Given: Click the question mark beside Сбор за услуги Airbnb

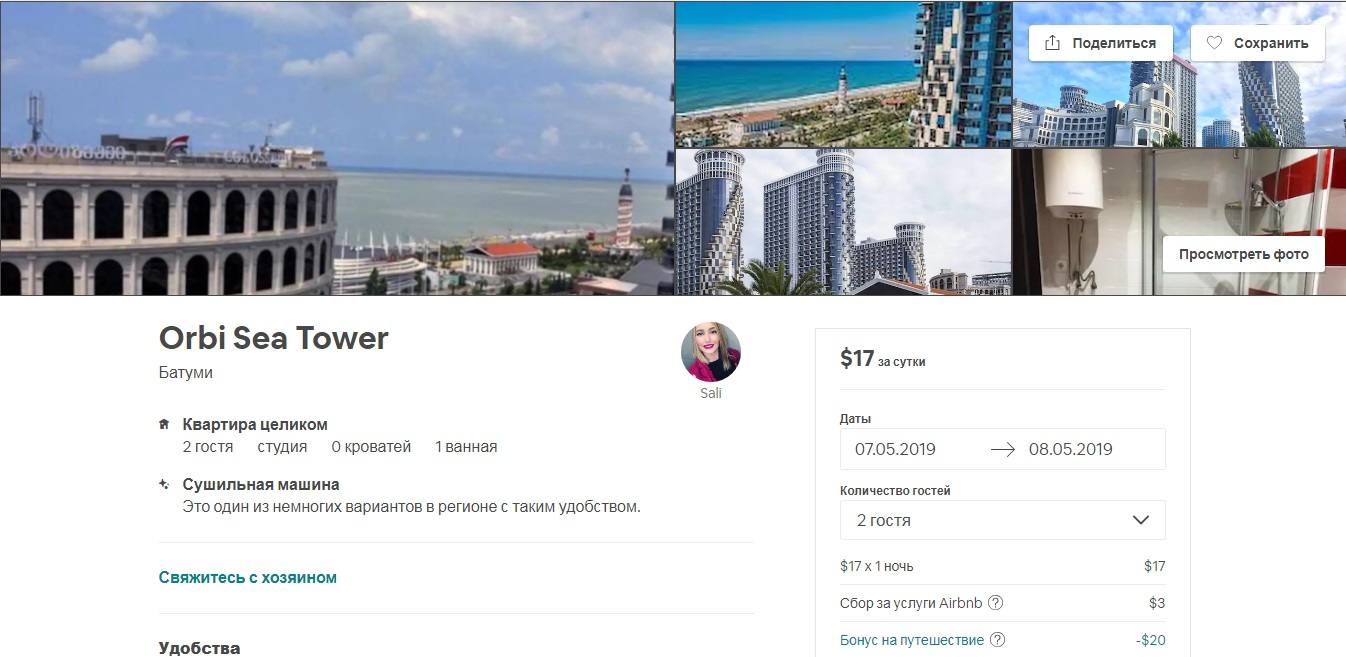Looking at the screenshot, I should [995, 603].
